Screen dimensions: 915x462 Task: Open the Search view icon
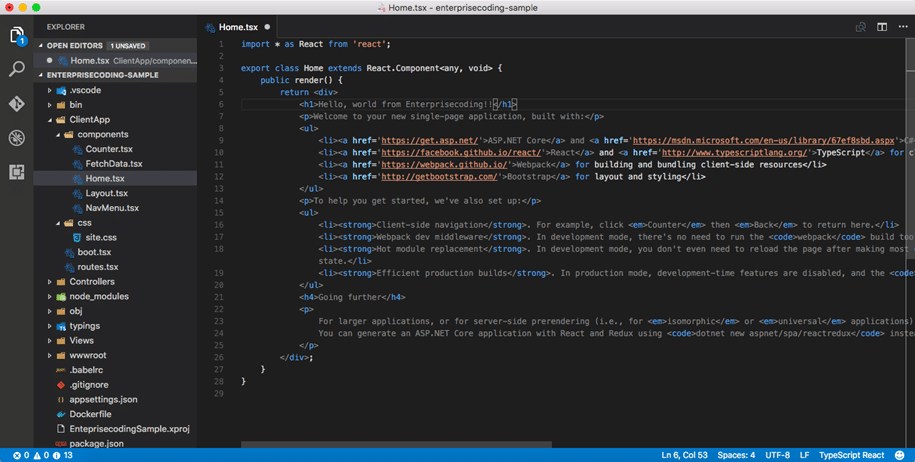click(17, 69)
